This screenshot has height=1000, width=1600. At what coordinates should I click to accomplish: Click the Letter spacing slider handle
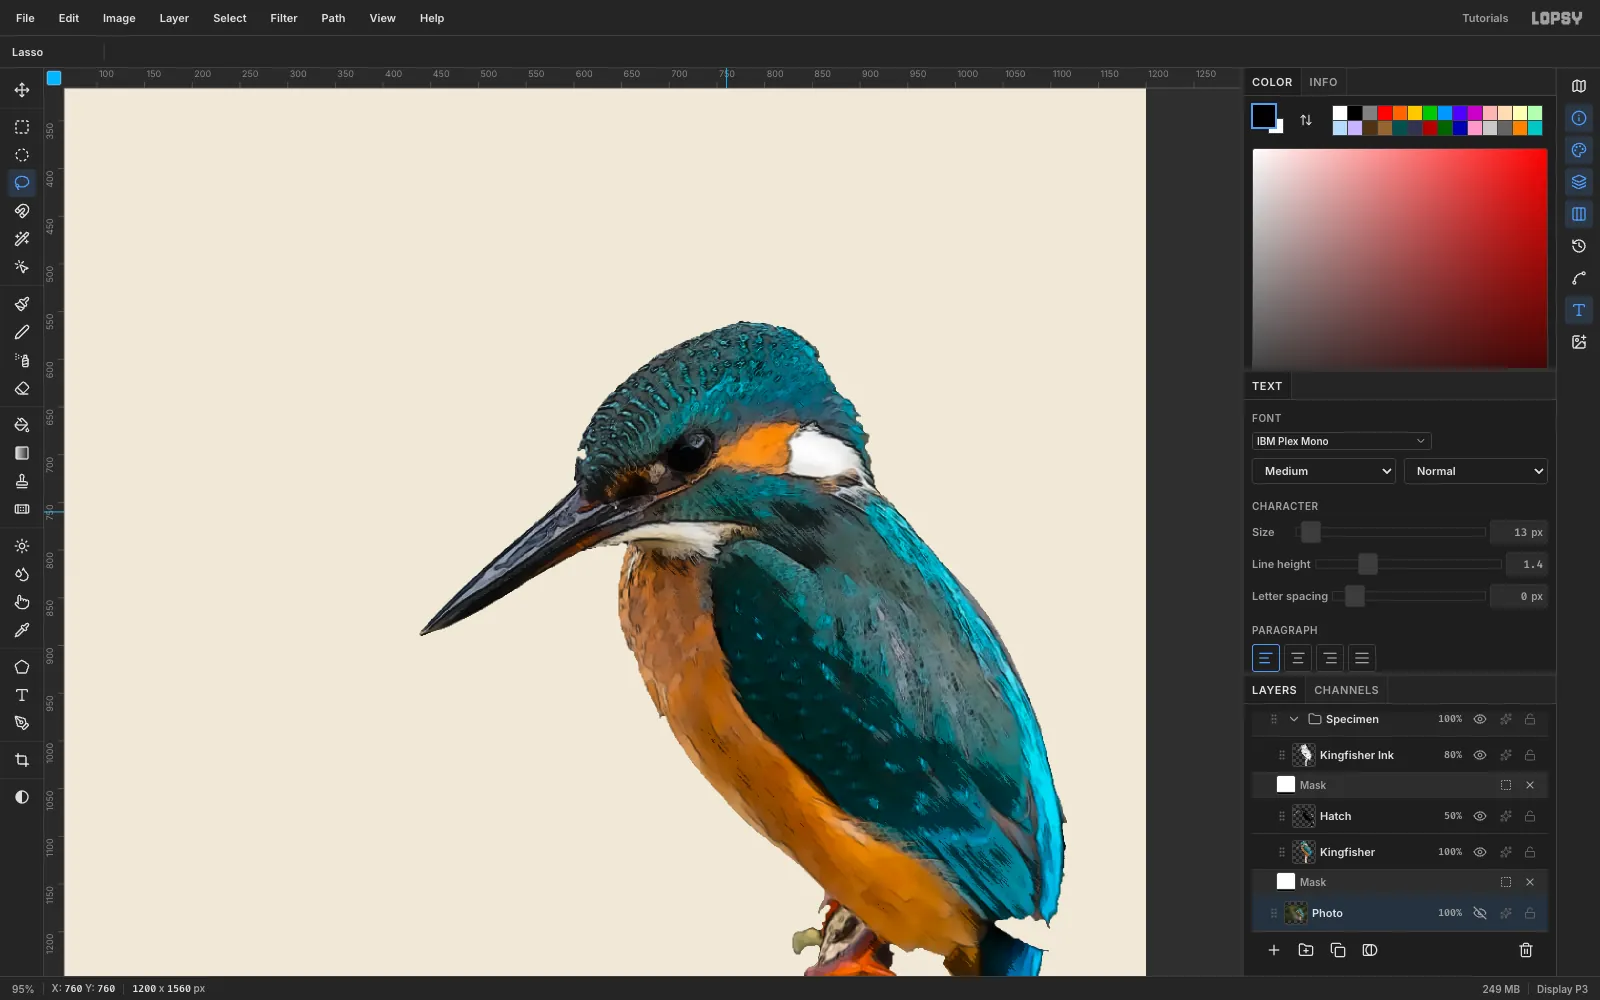point(1355,596)
